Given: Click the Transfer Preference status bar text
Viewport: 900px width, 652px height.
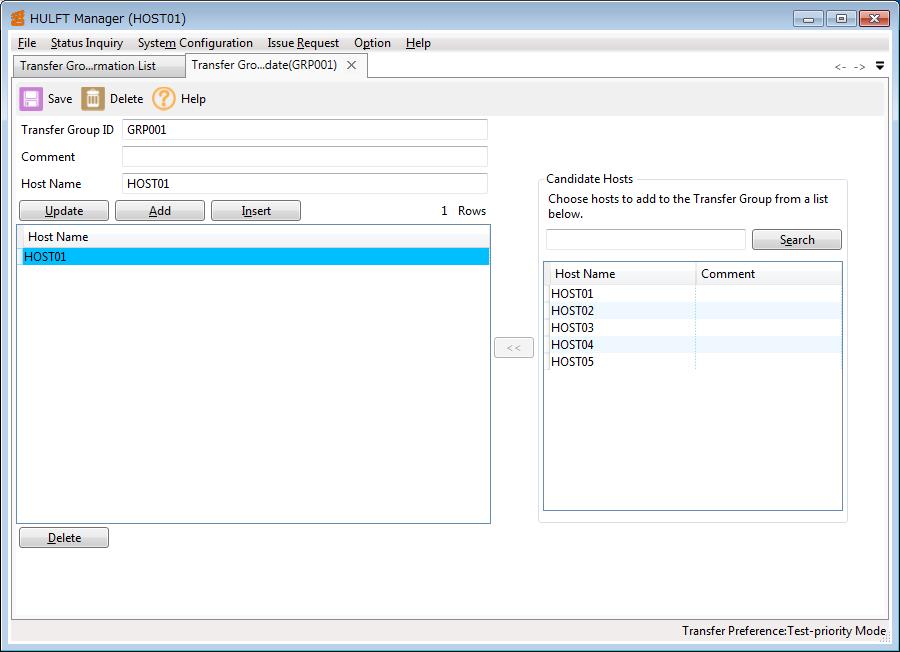Looking at the screenshot, I should [783, 631].
